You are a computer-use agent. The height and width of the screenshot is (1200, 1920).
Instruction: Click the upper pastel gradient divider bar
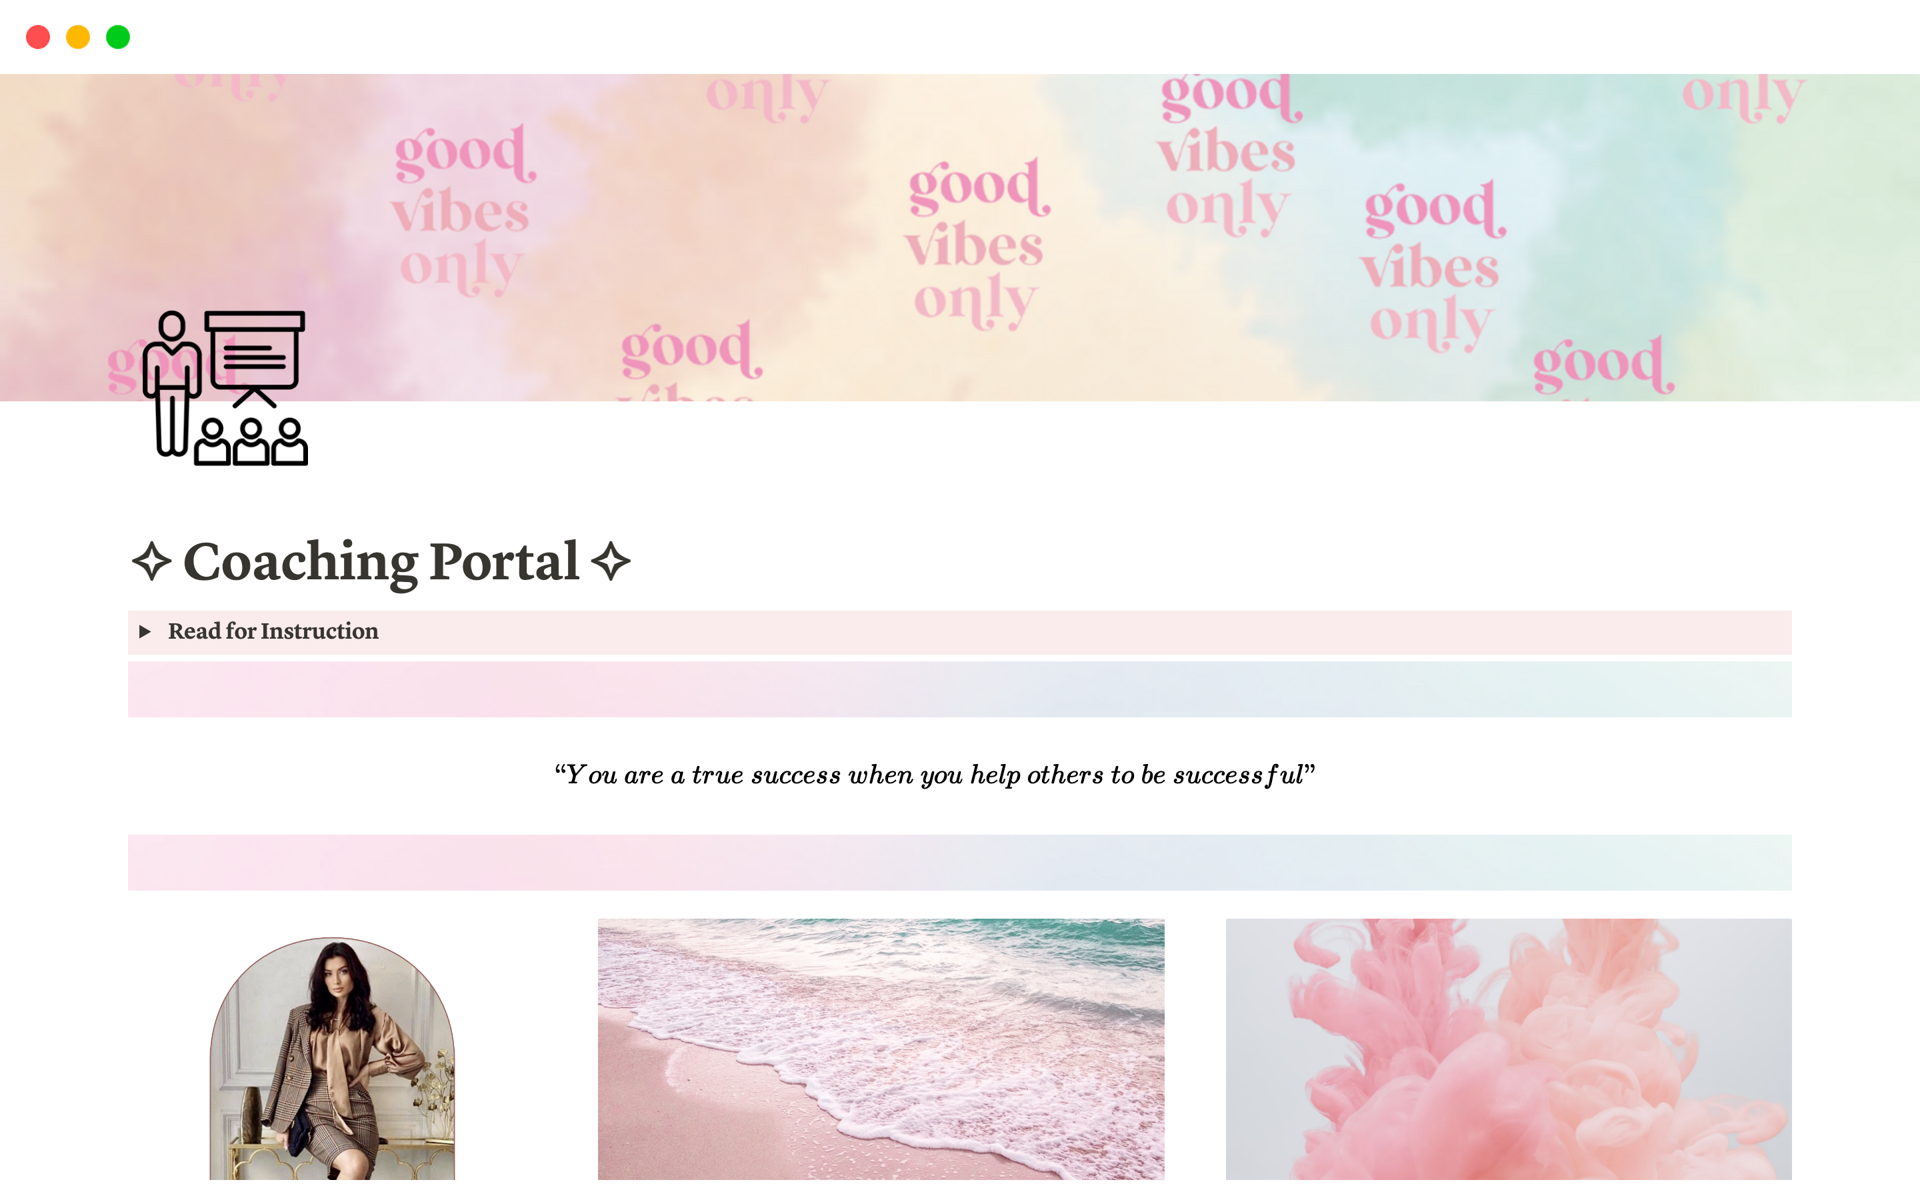[960, 689]
